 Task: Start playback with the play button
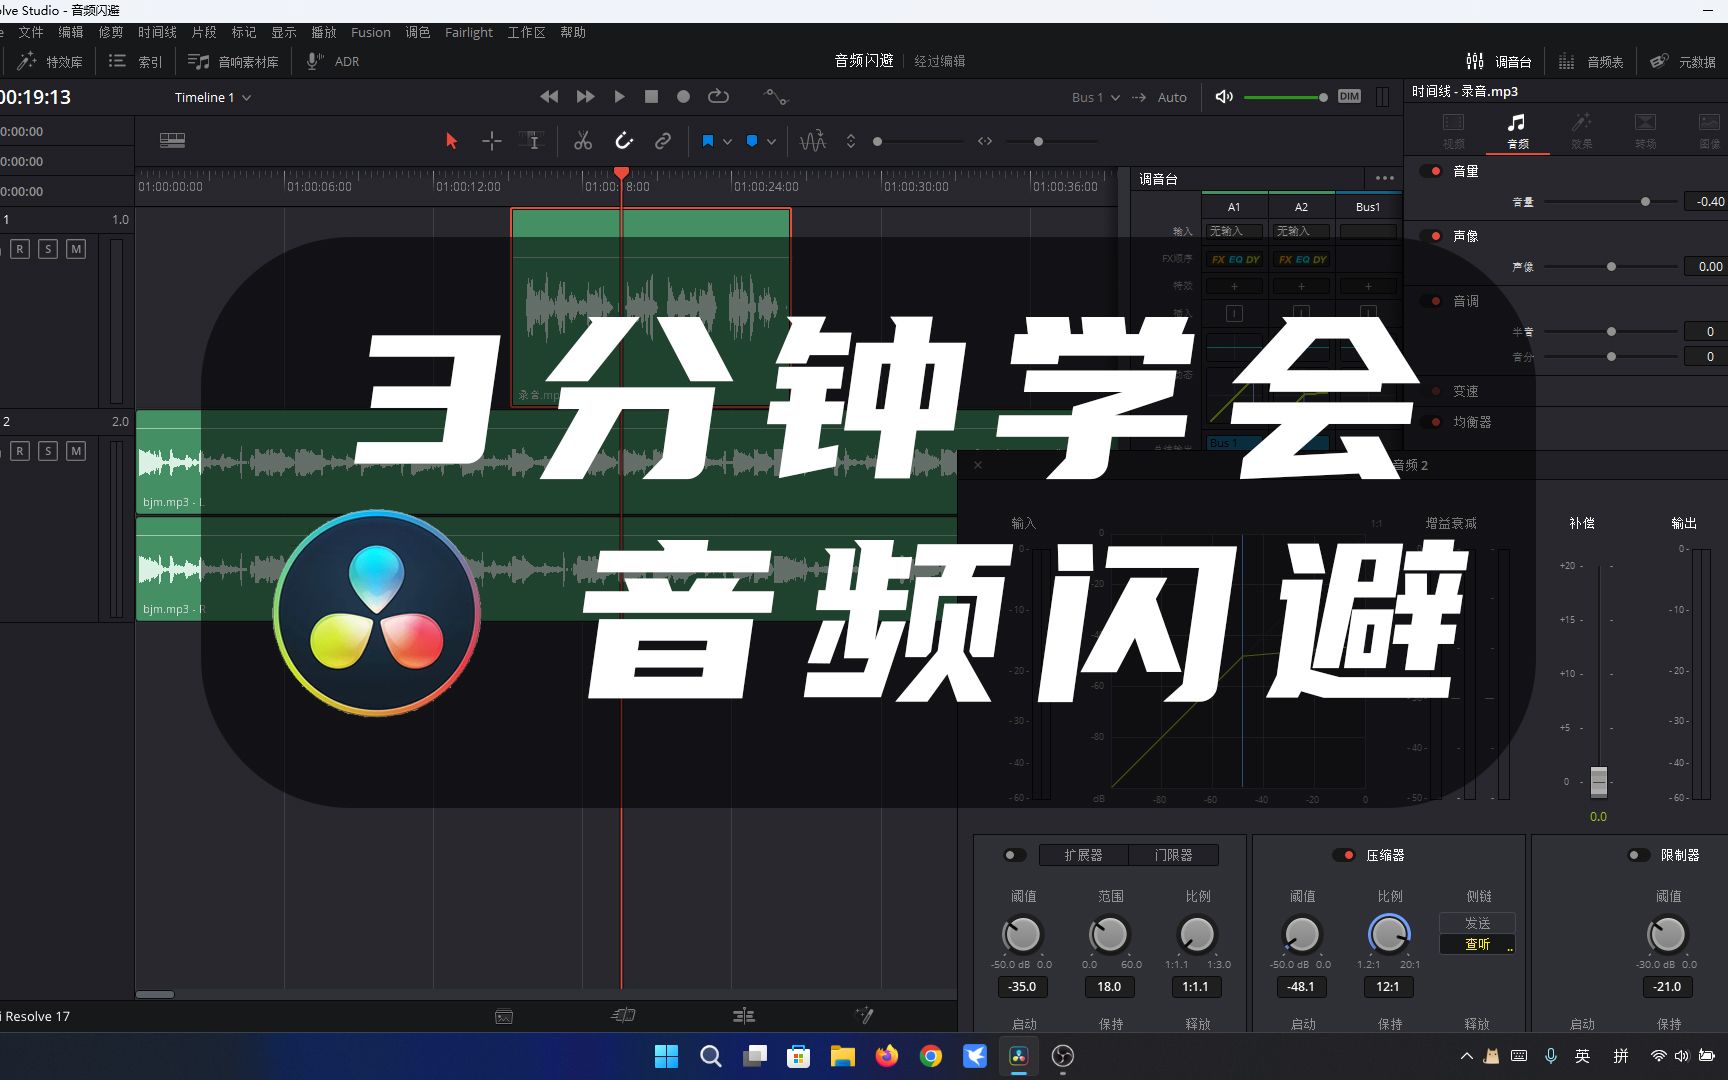(x=620, y=97)
